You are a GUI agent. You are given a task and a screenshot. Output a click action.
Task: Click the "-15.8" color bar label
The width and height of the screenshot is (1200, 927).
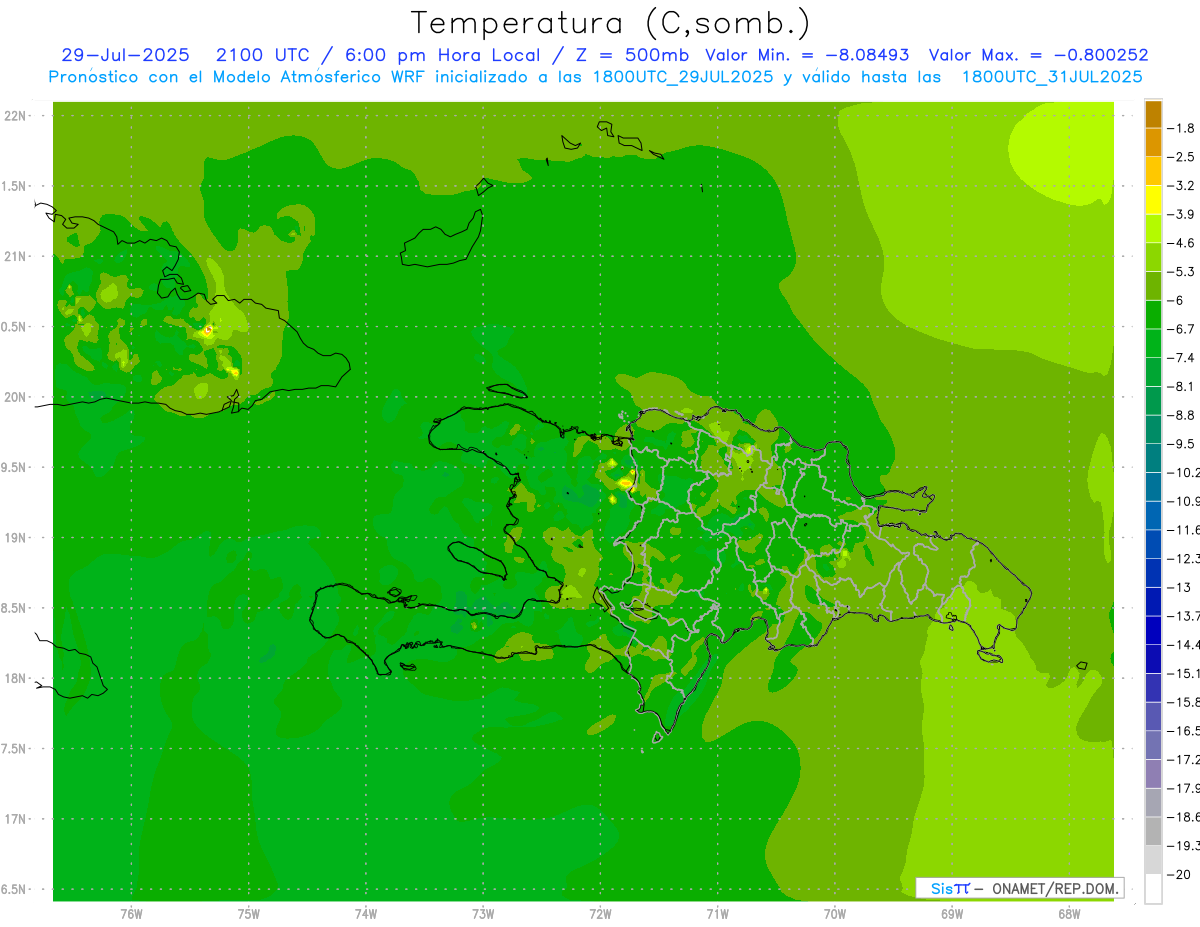[x=1183, y=702]
